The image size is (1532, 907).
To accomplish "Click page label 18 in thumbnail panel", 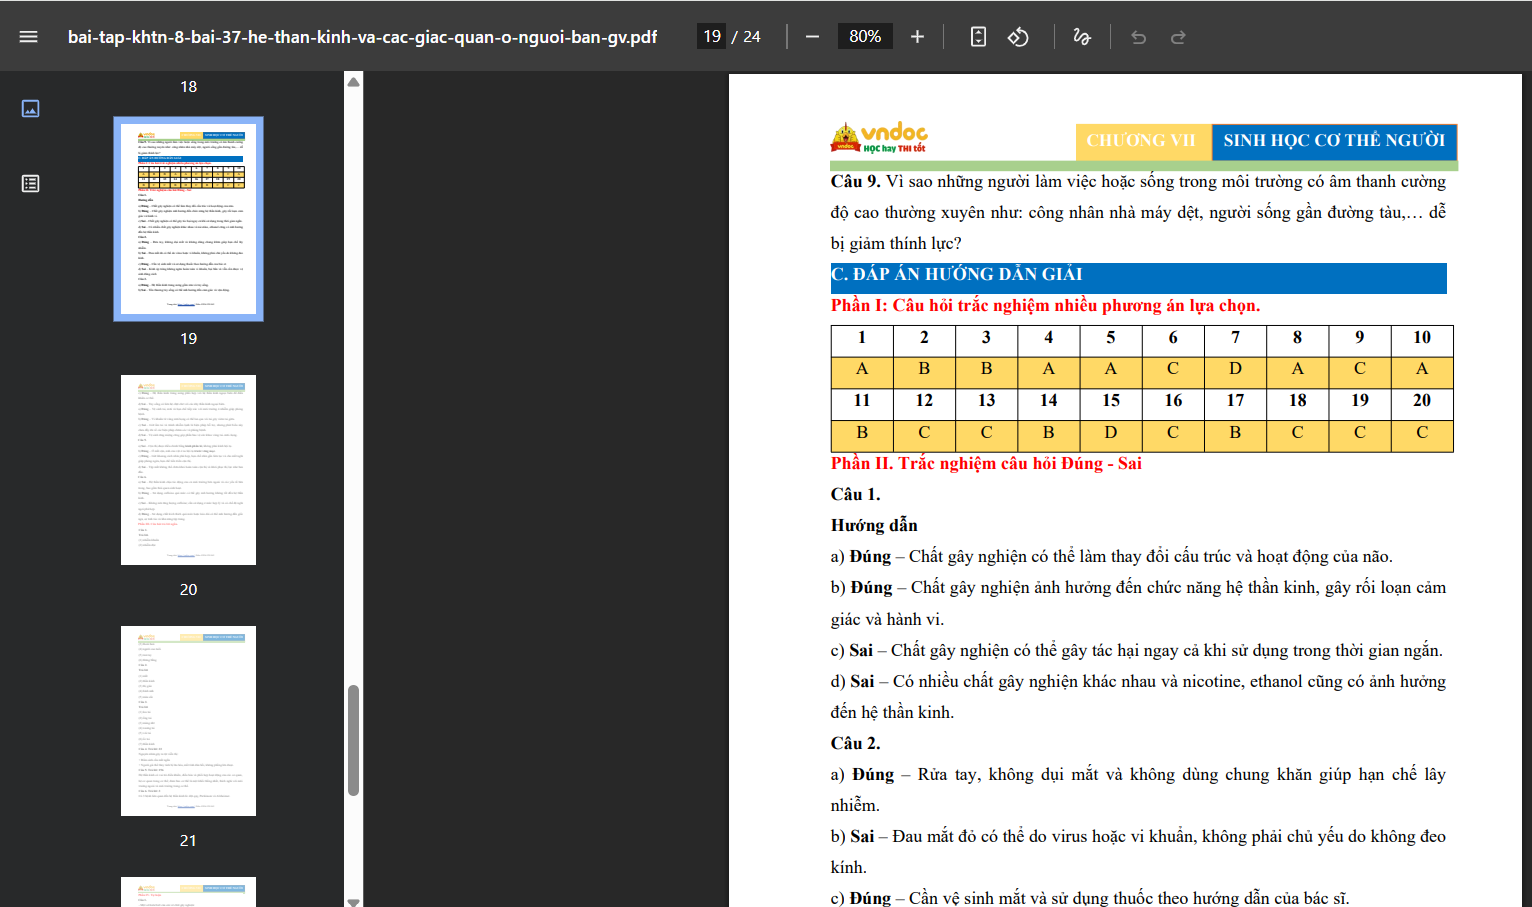I will (x=188, y=87).
